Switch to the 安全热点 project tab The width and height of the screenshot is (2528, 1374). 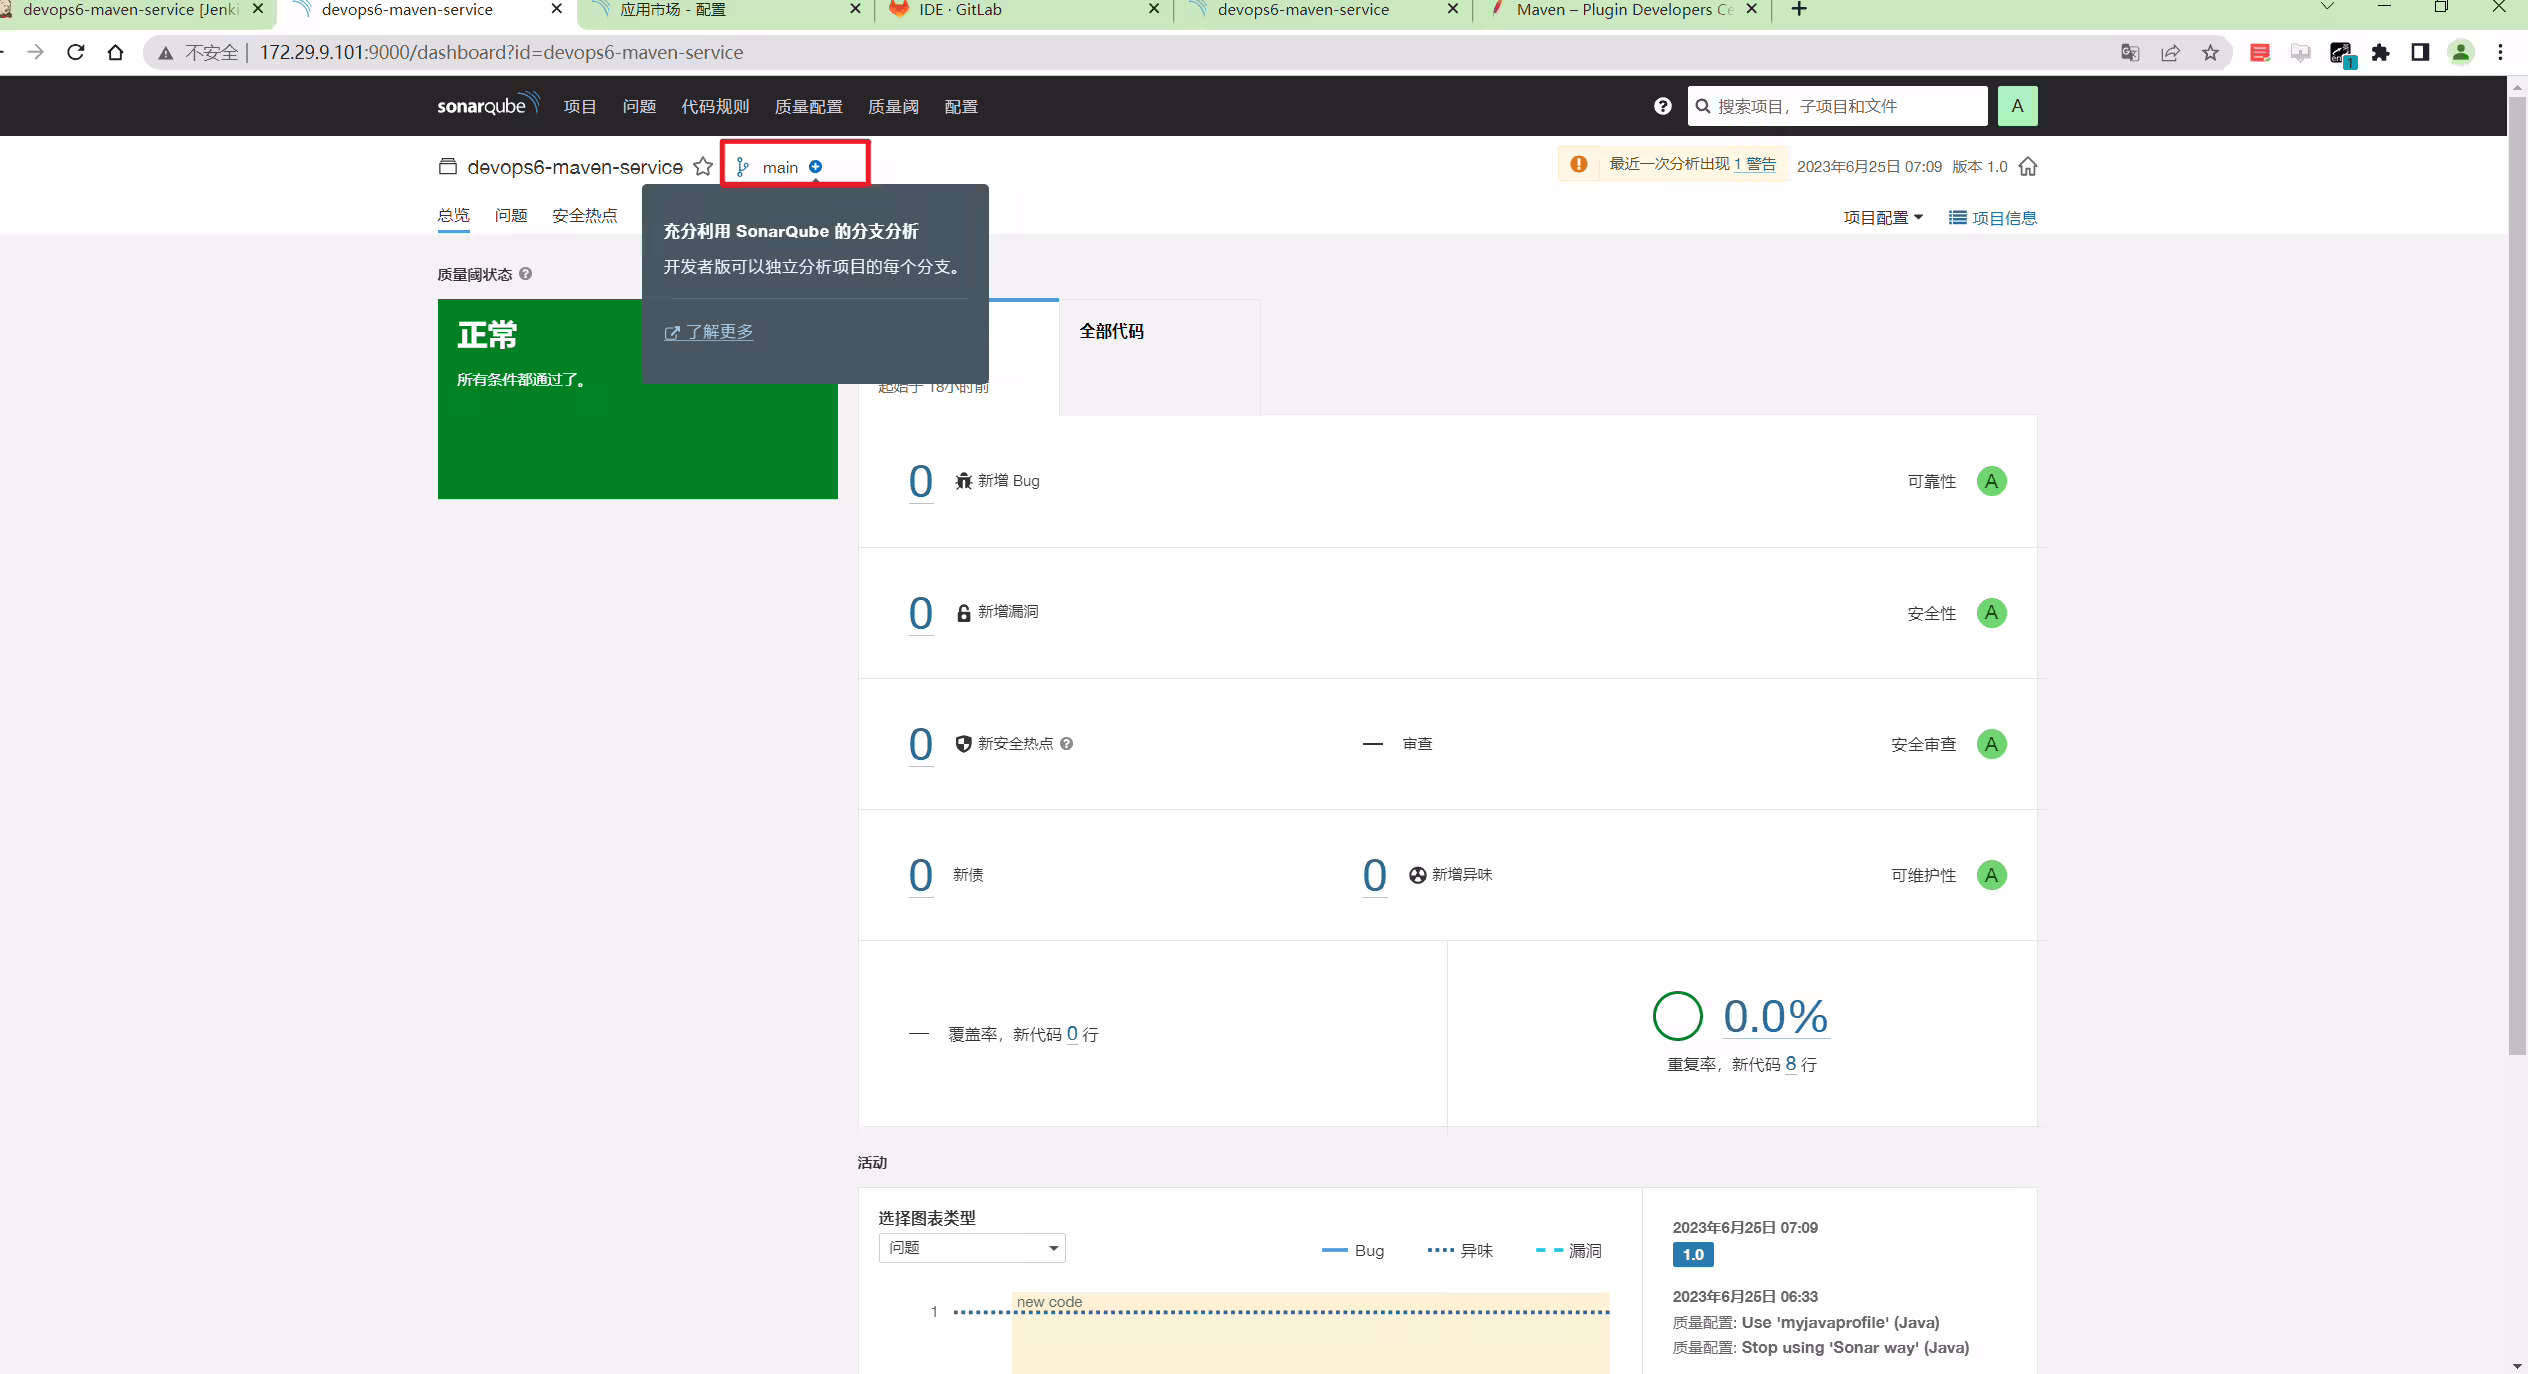tap(585, 216)
